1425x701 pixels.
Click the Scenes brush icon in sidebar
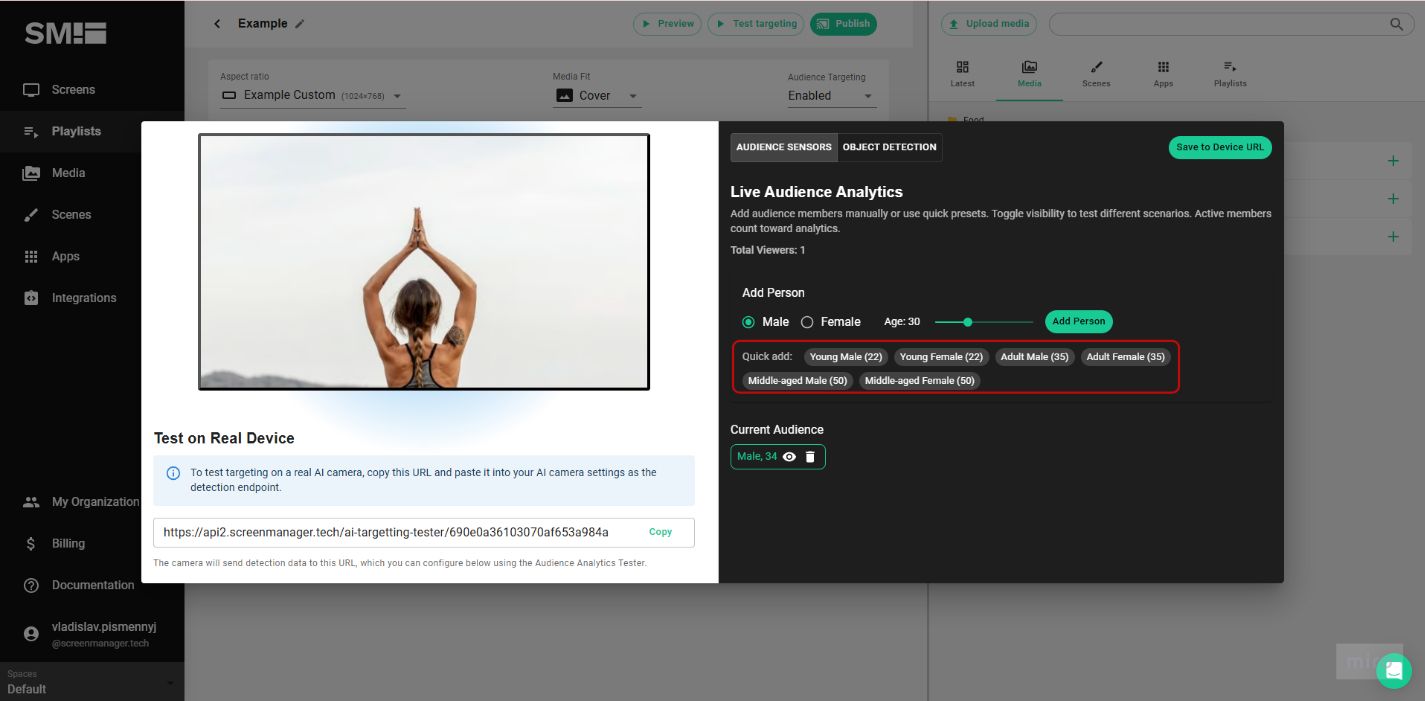point(31,214)
